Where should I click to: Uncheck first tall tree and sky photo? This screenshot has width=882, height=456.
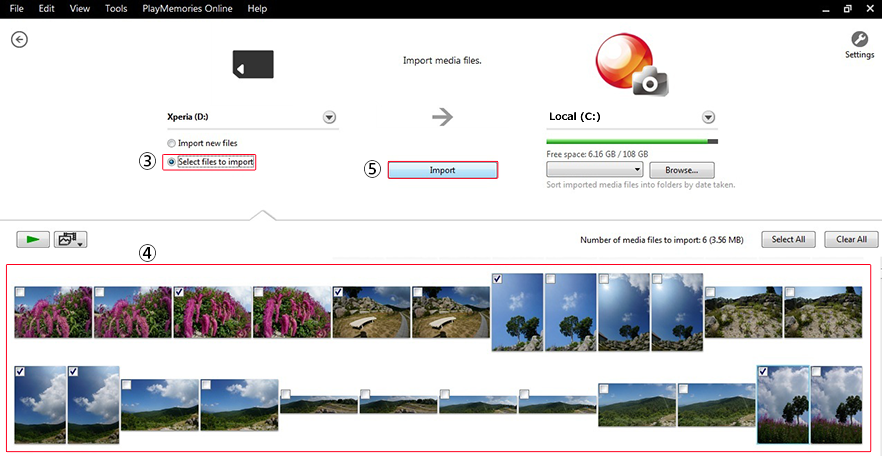coord(497,279)
